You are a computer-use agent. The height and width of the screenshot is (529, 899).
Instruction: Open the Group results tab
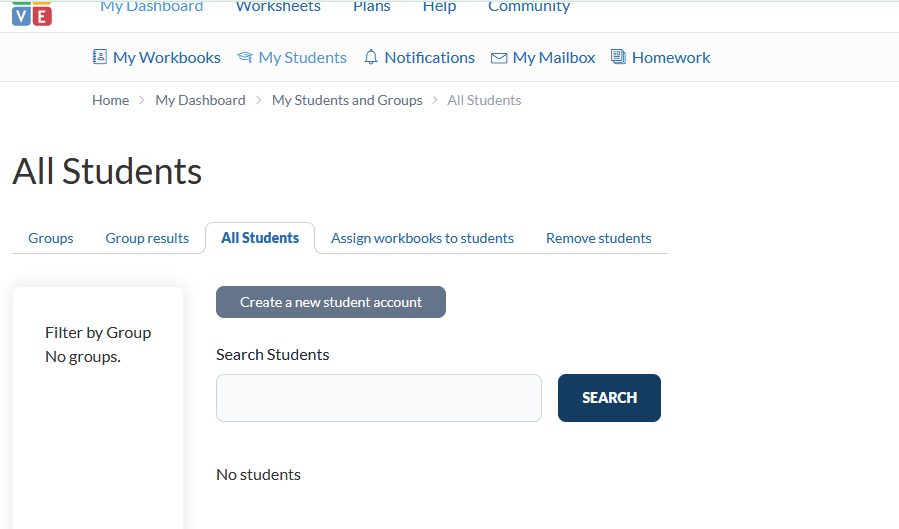pos(147,238)
